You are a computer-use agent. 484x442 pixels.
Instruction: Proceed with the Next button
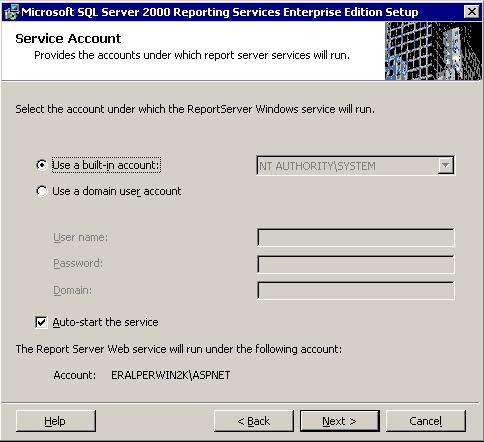pyautogui.click(x=340, y=421)
